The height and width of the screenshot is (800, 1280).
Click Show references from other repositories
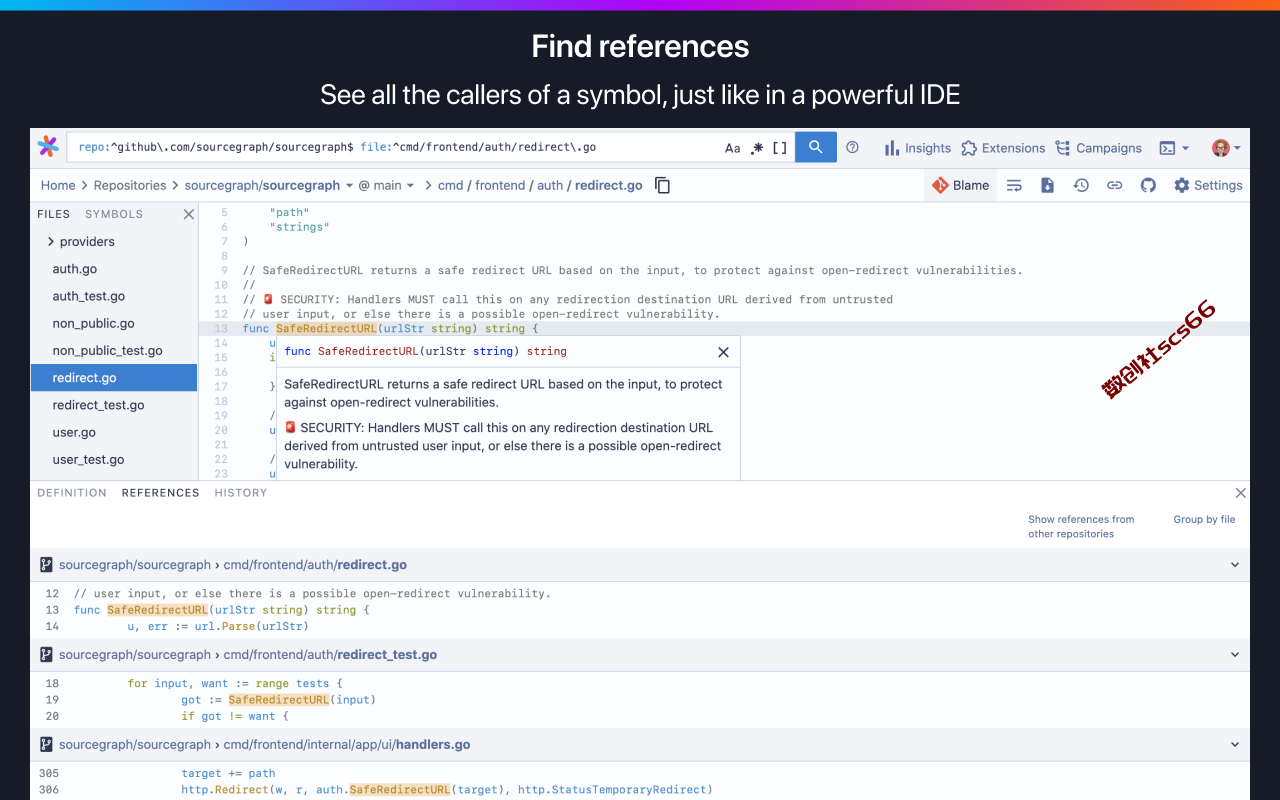[1081, 526]
